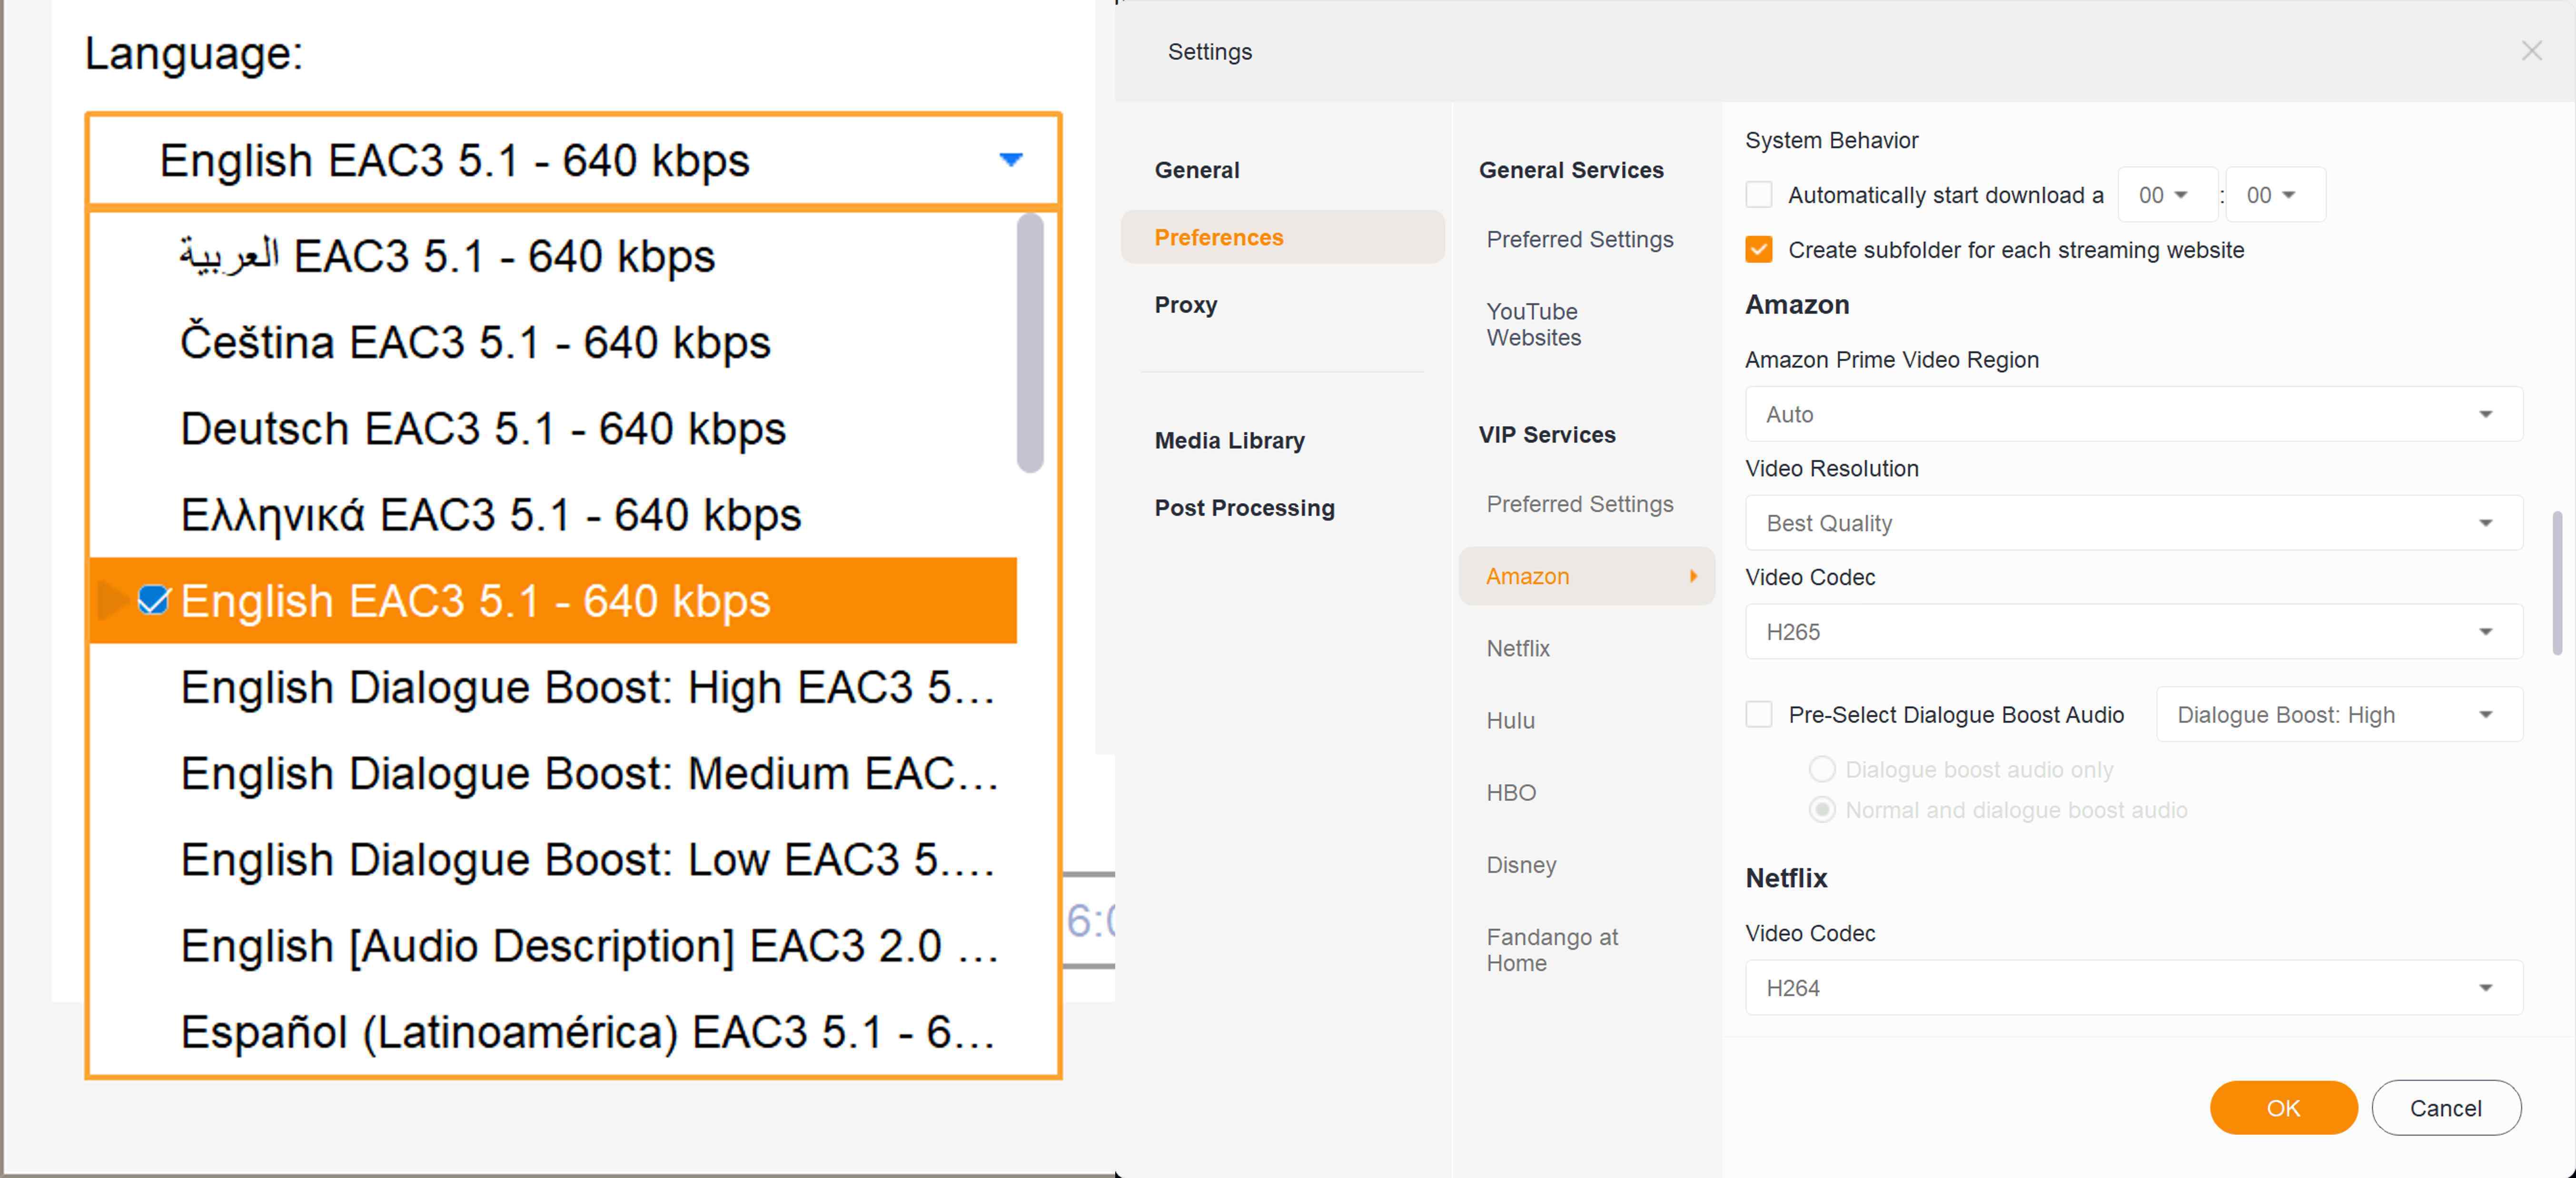
Task: Open the Media Library settings section
Action: [x=1229, y=440]
